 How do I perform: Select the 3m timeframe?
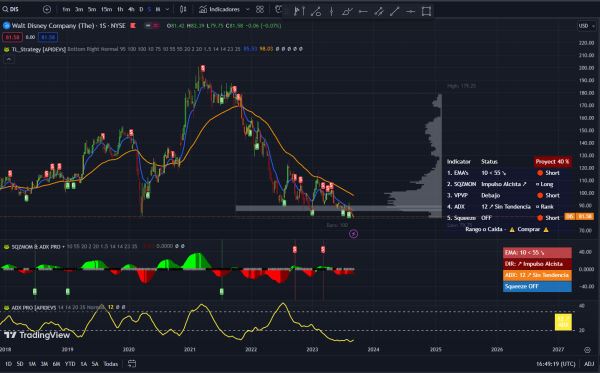(79, 9)
